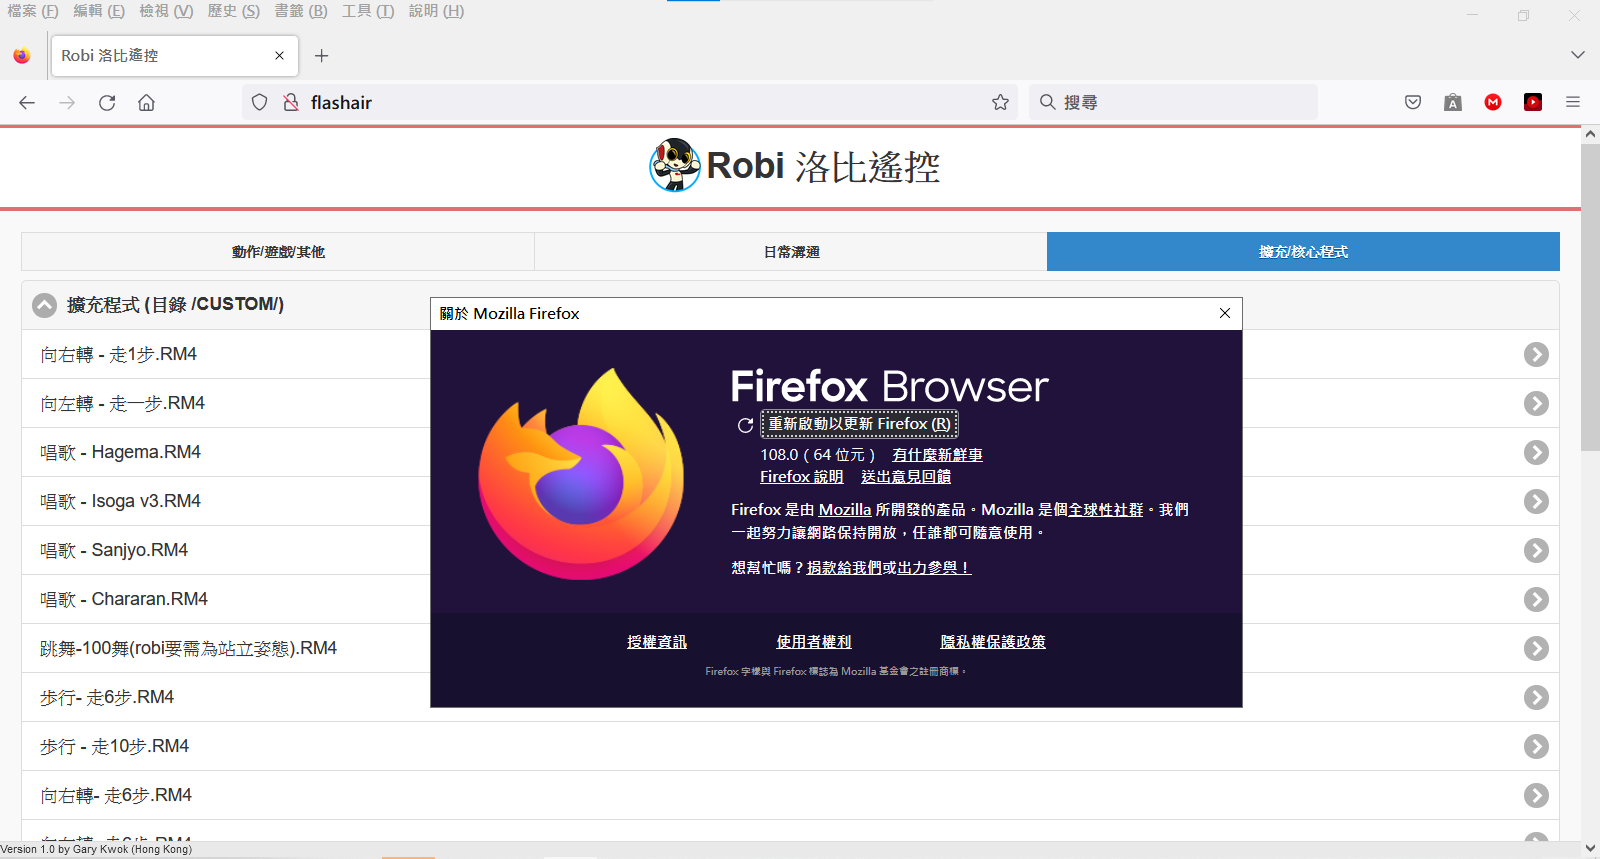Click arrow for 唱歌 - Sanjyo.RM4 row
The image size is (1600, 859).
(1536, 550)
